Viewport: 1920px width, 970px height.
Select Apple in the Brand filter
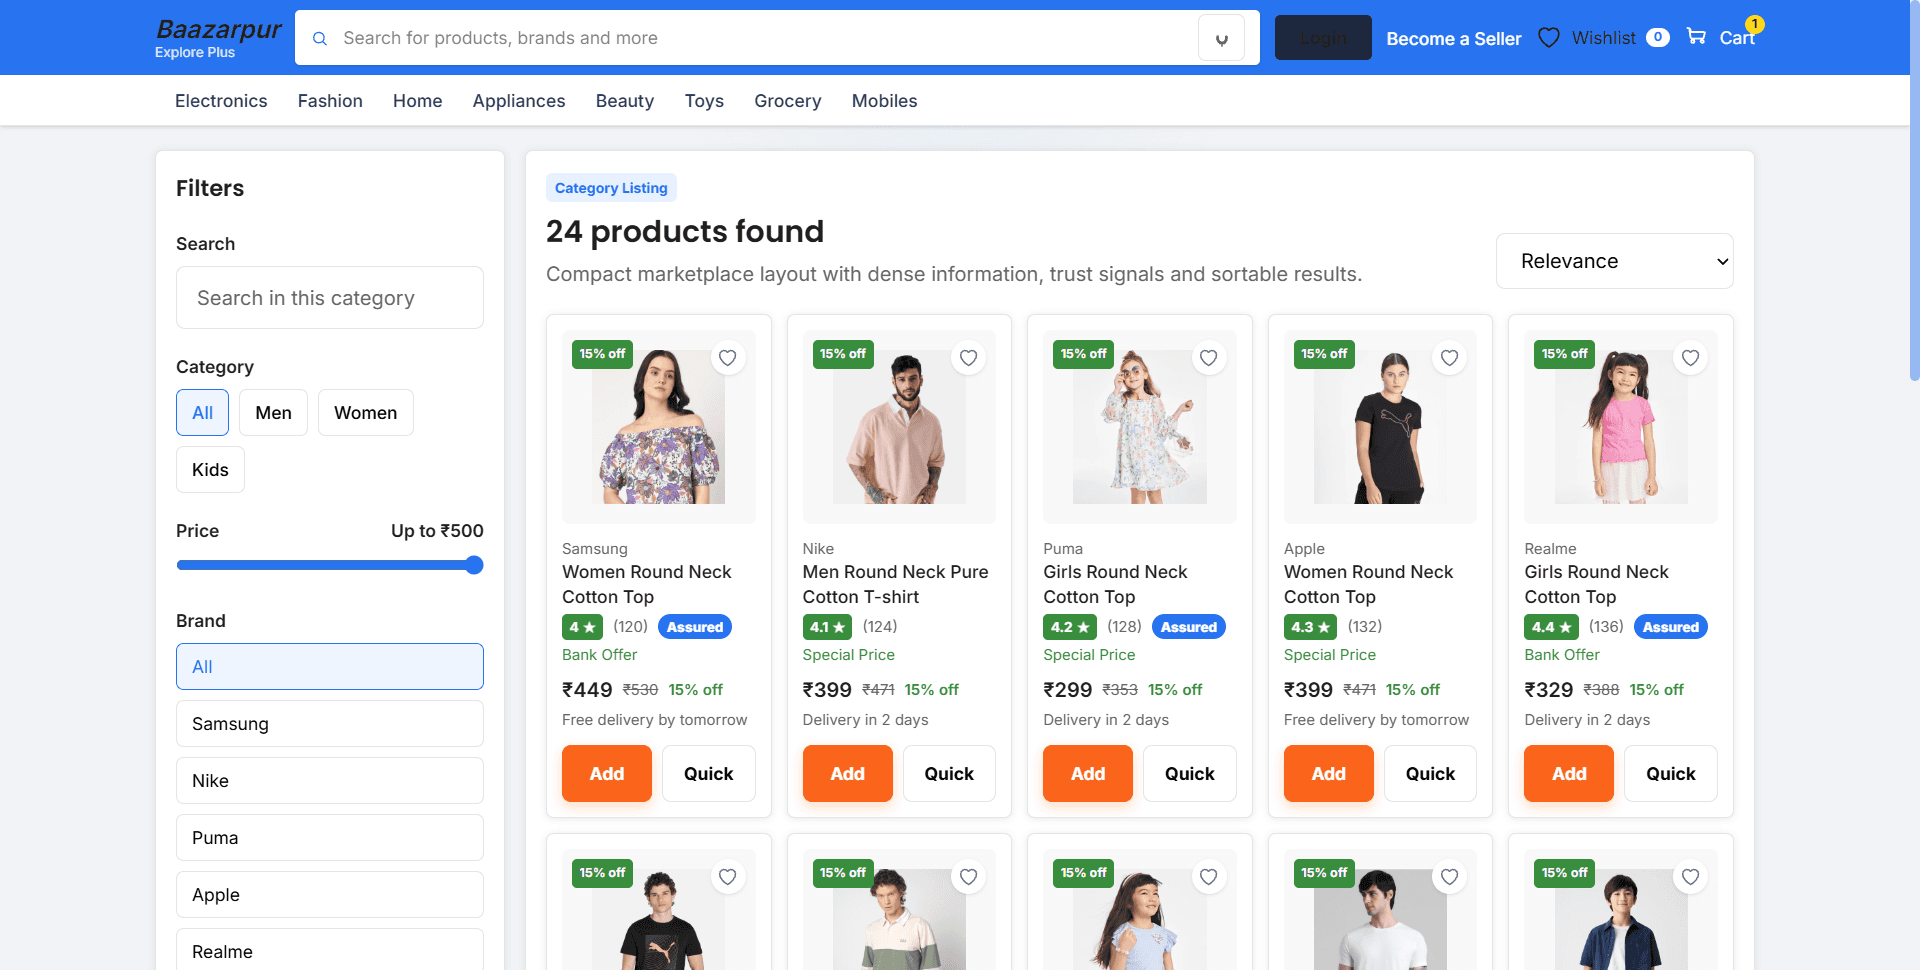point(330,895)
